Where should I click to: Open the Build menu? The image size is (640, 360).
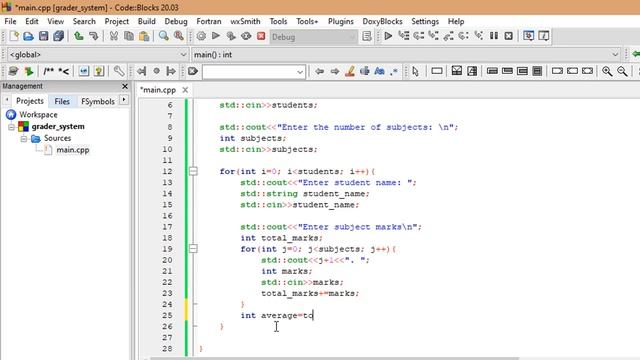(x=147, y=21)
